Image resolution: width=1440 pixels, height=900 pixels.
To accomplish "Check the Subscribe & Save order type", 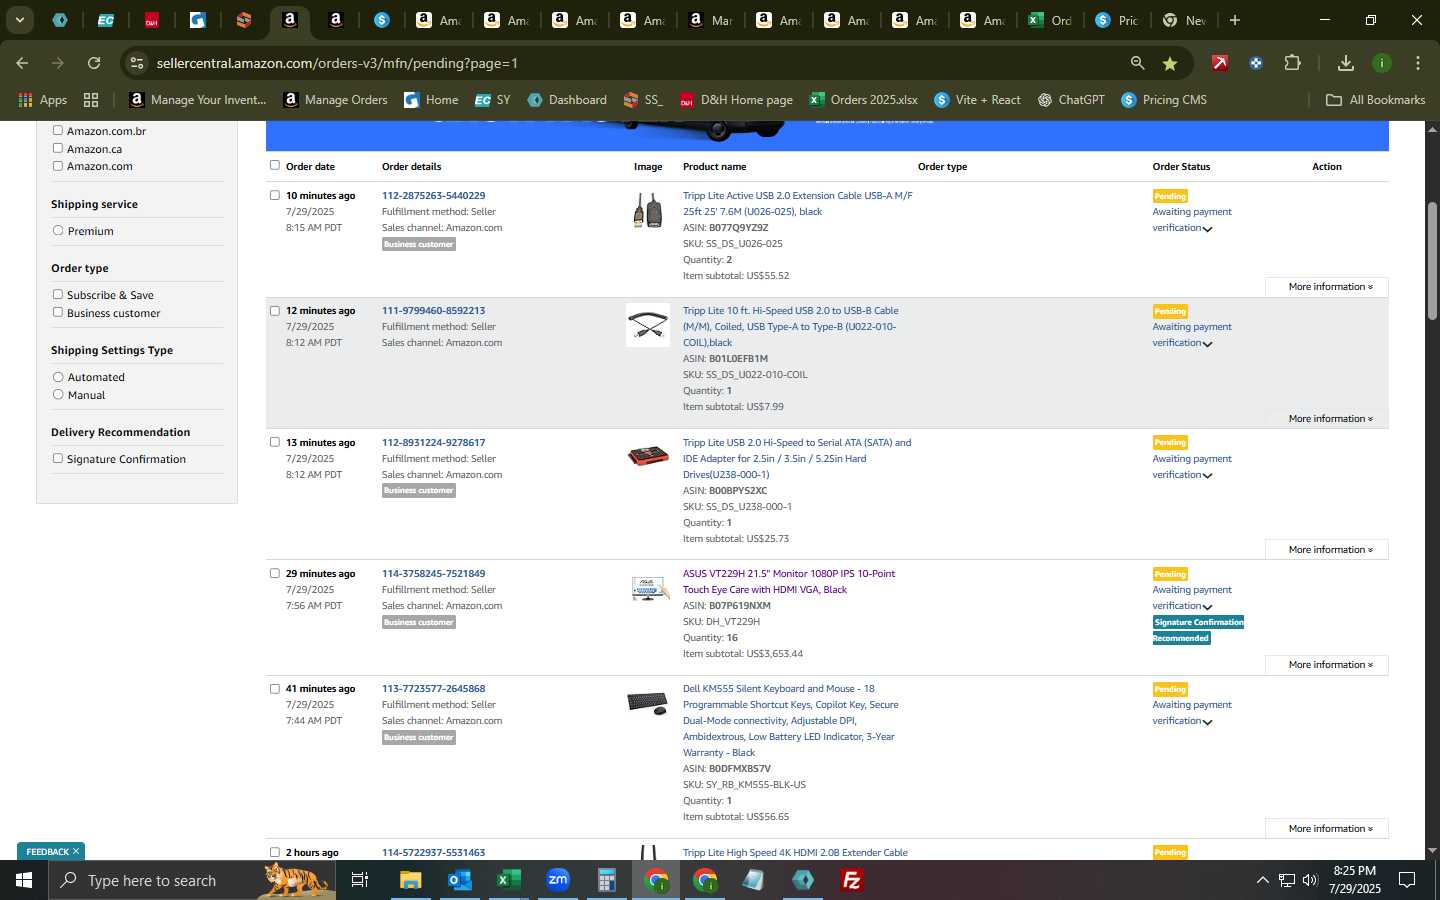I will click(58, 294).
